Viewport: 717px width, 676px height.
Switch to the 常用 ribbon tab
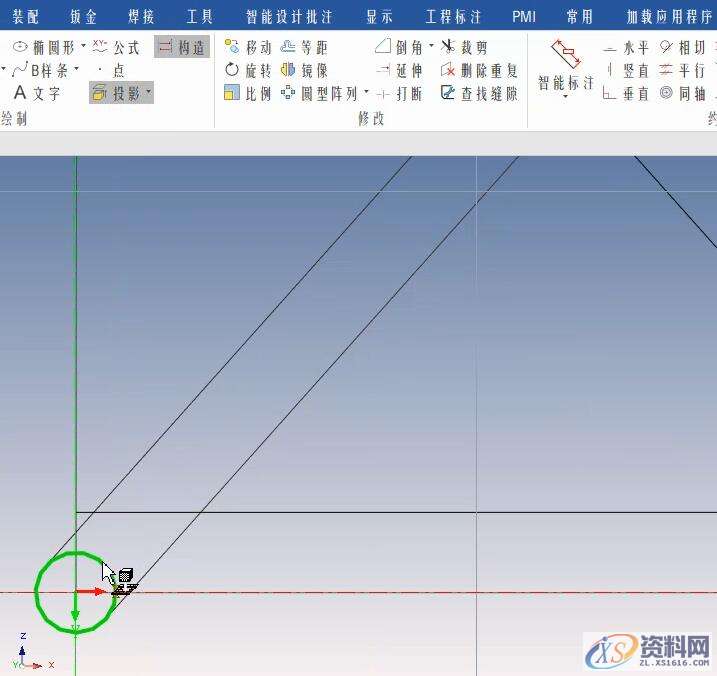coord(579,17)
